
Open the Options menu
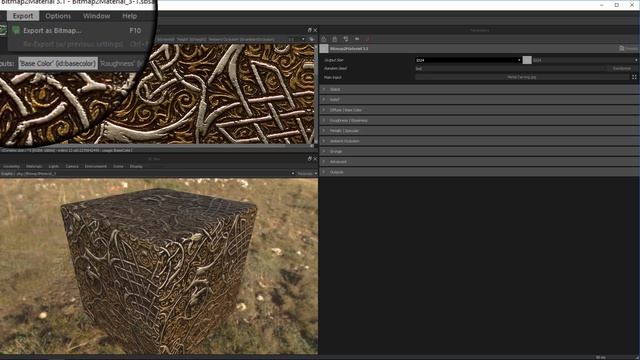point(58,16)
